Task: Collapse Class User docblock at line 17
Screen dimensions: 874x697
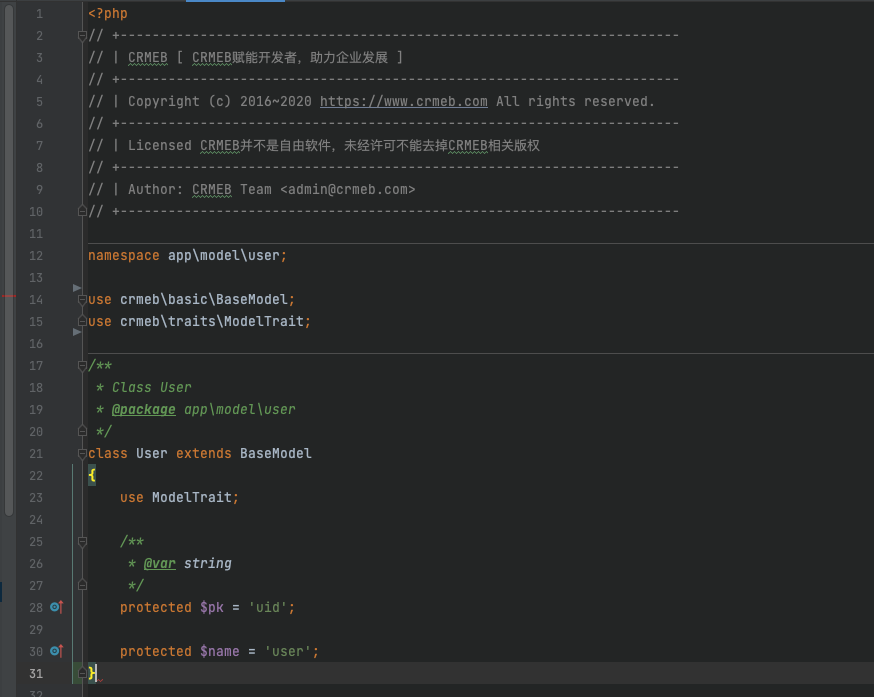Action: (82, 366)
